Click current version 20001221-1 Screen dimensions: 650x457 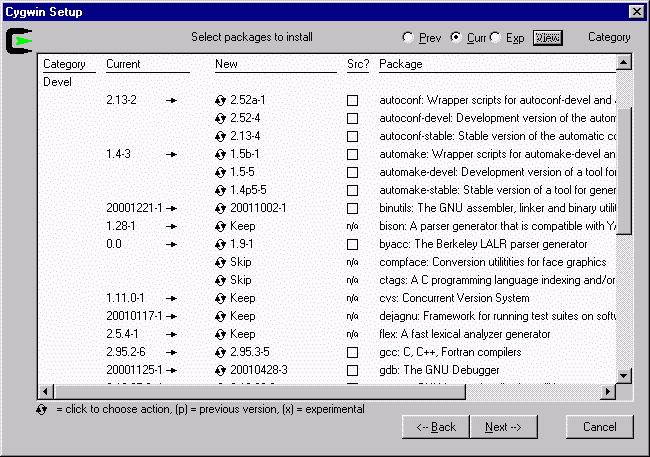coord(134,209)
